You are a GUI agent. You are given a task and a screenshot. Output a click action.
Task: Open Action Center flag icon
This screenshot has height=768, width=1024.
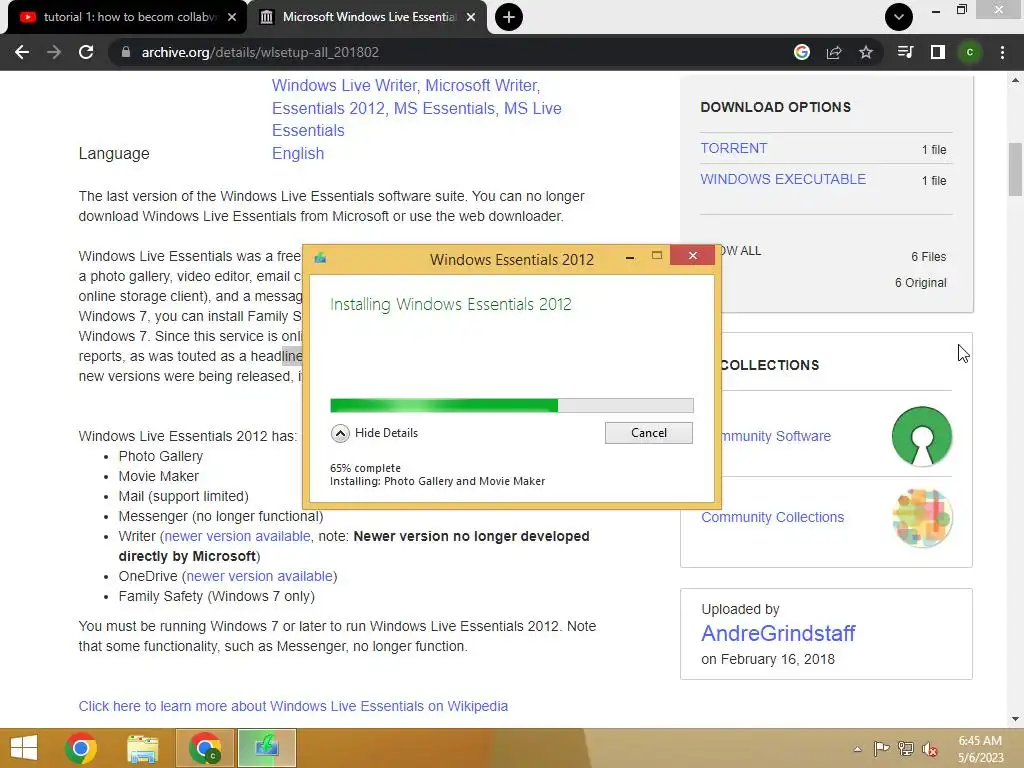tap(881, 749)
